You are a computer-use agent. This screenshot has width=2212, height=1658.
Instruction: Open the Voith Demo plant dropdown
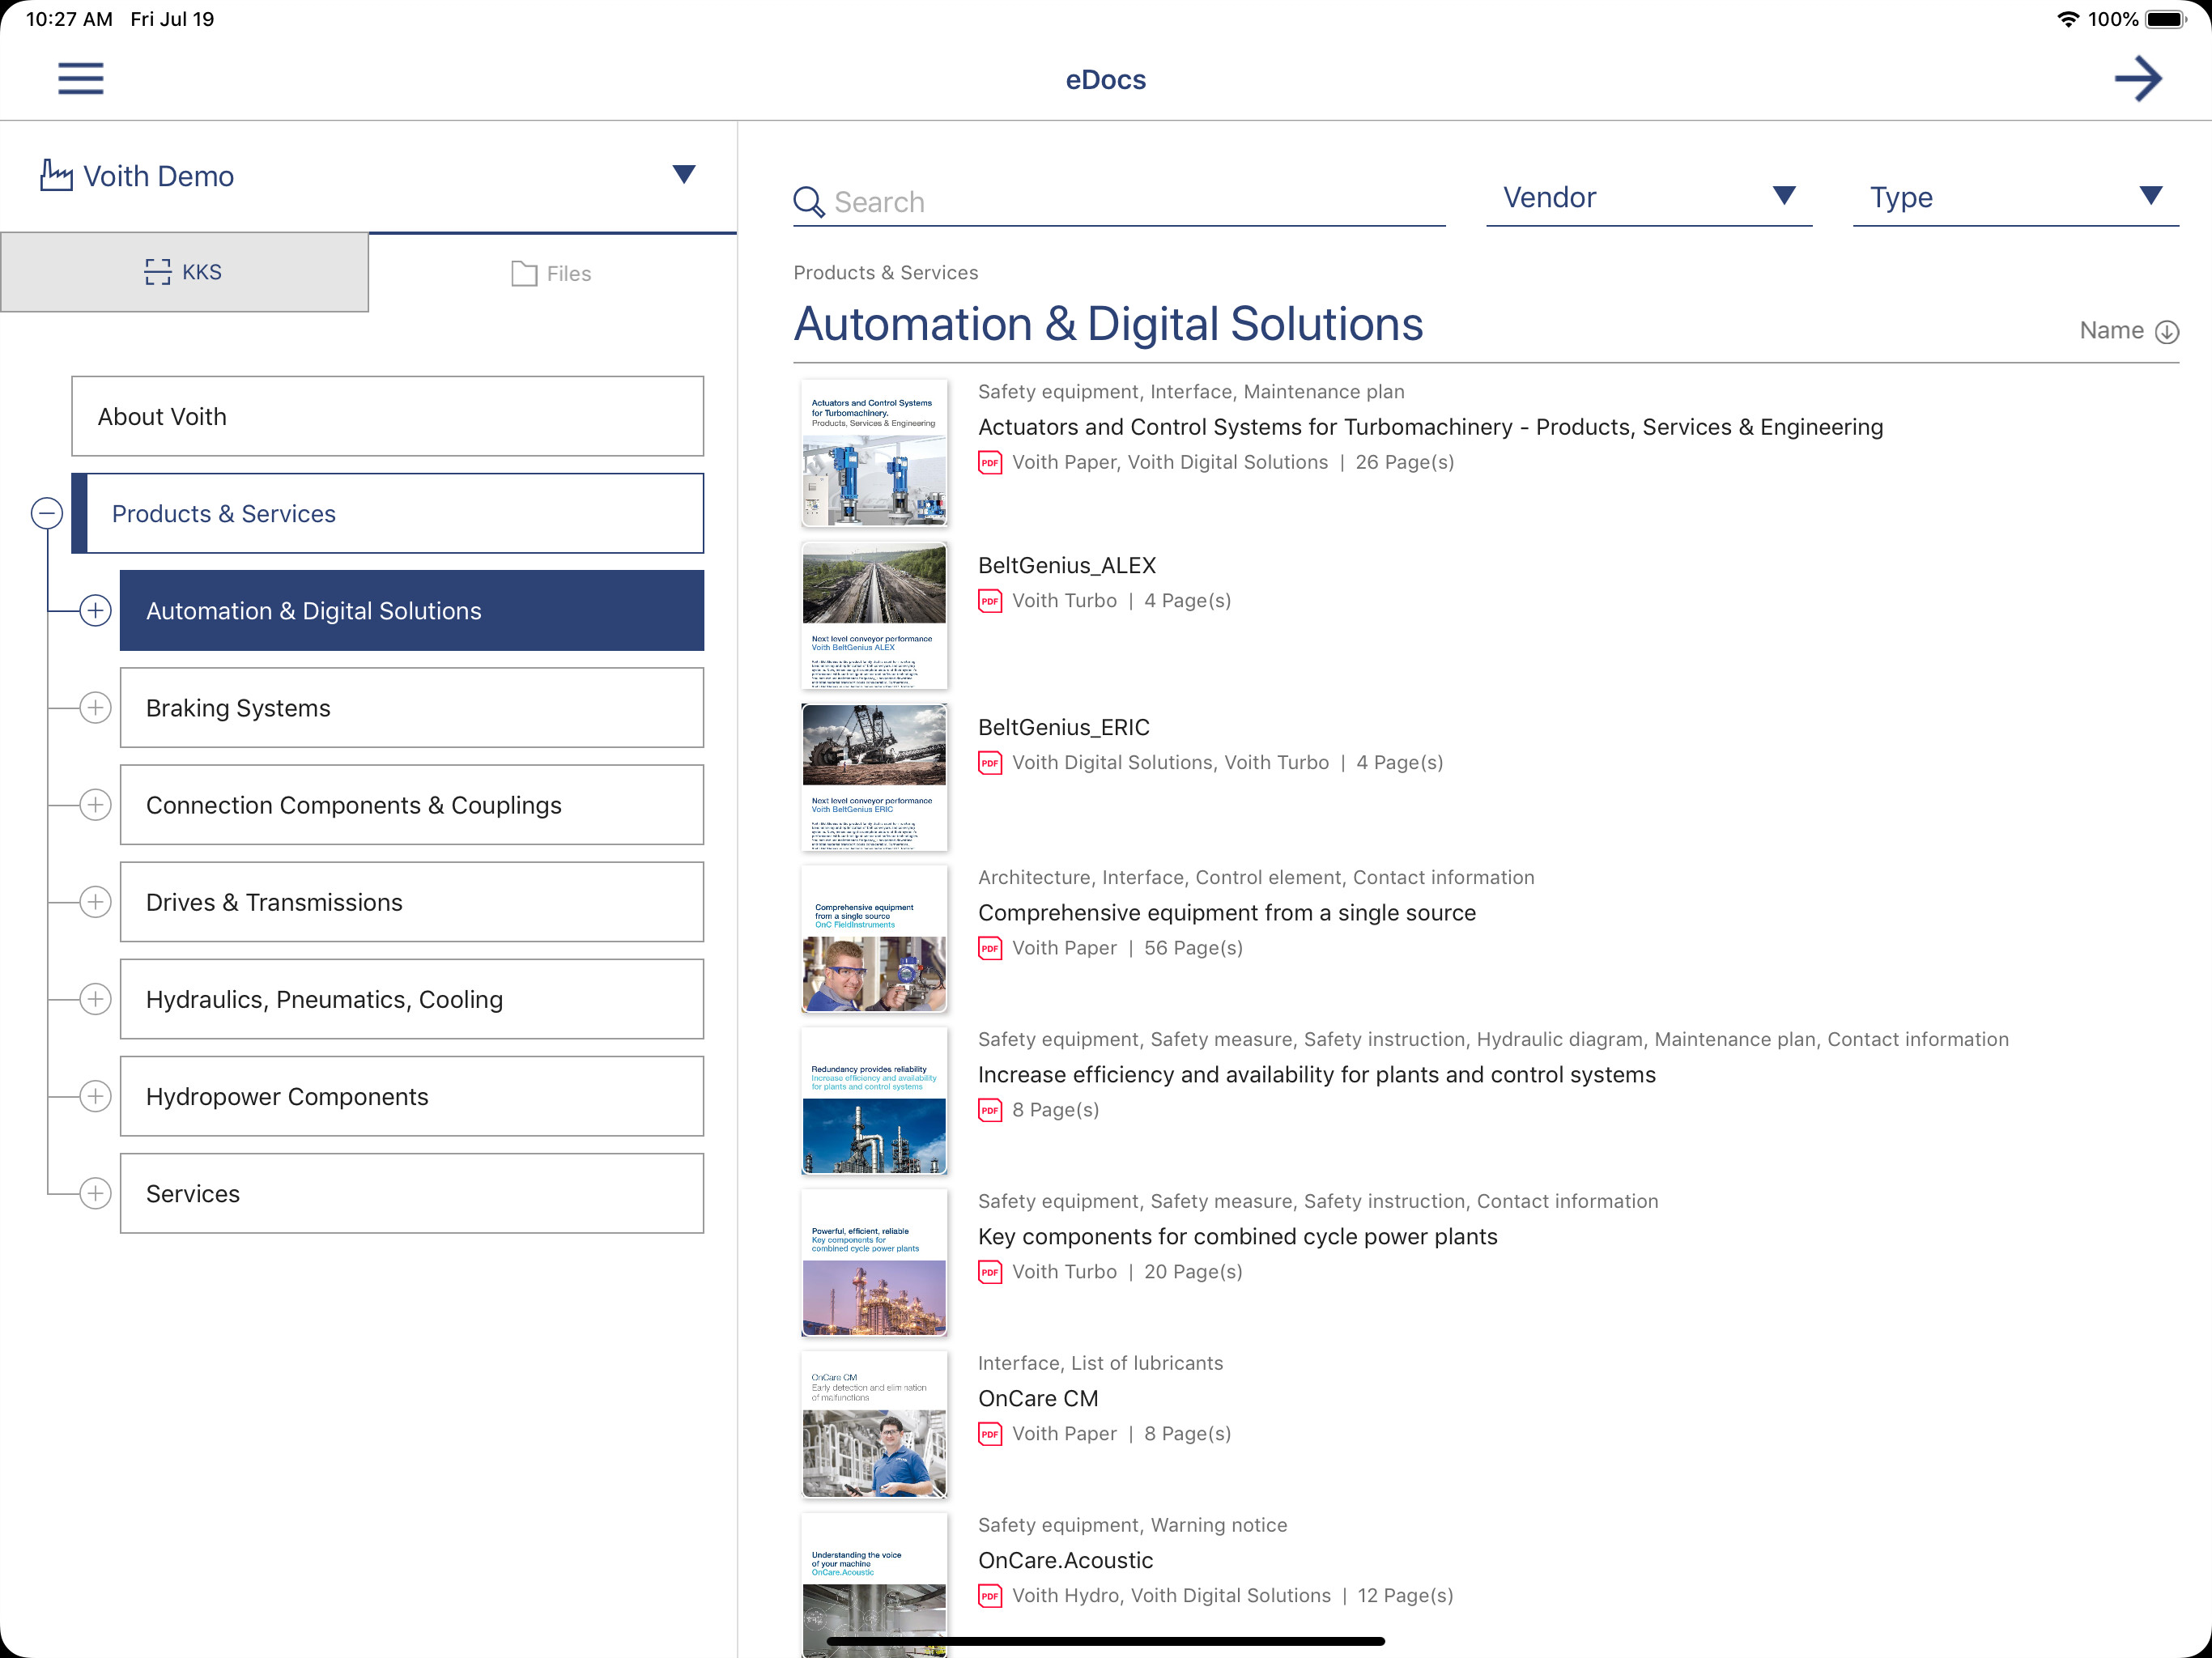(x=684, y=175)
